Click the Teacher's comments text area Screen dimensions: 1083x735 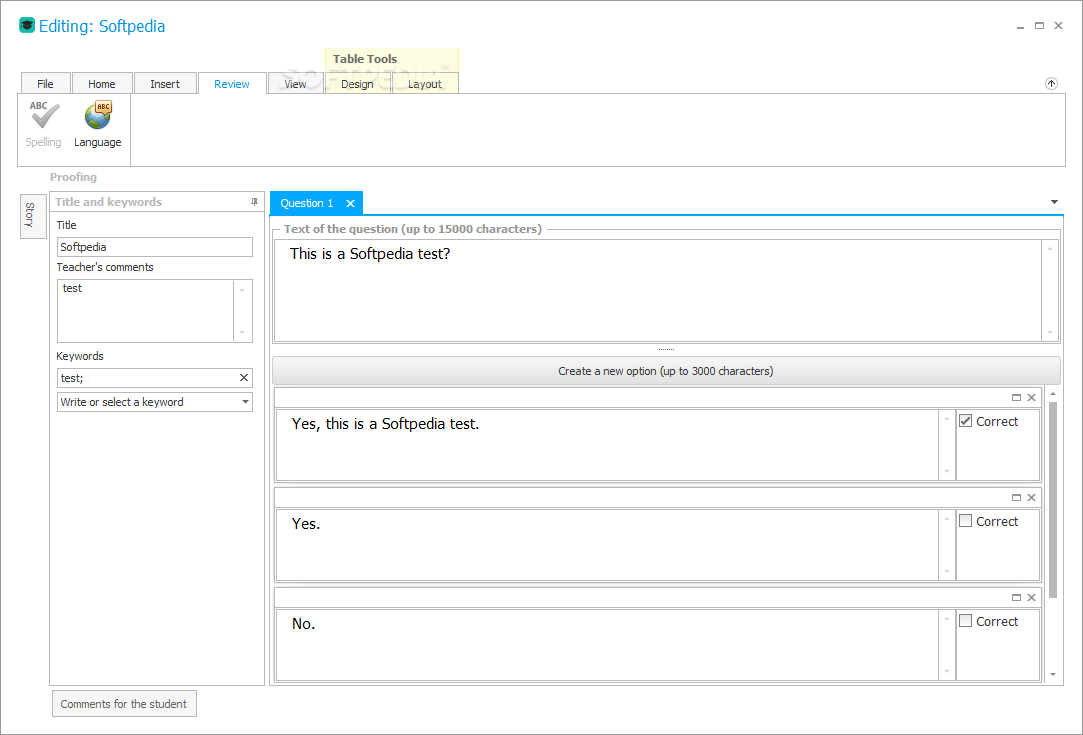(146, 311)
